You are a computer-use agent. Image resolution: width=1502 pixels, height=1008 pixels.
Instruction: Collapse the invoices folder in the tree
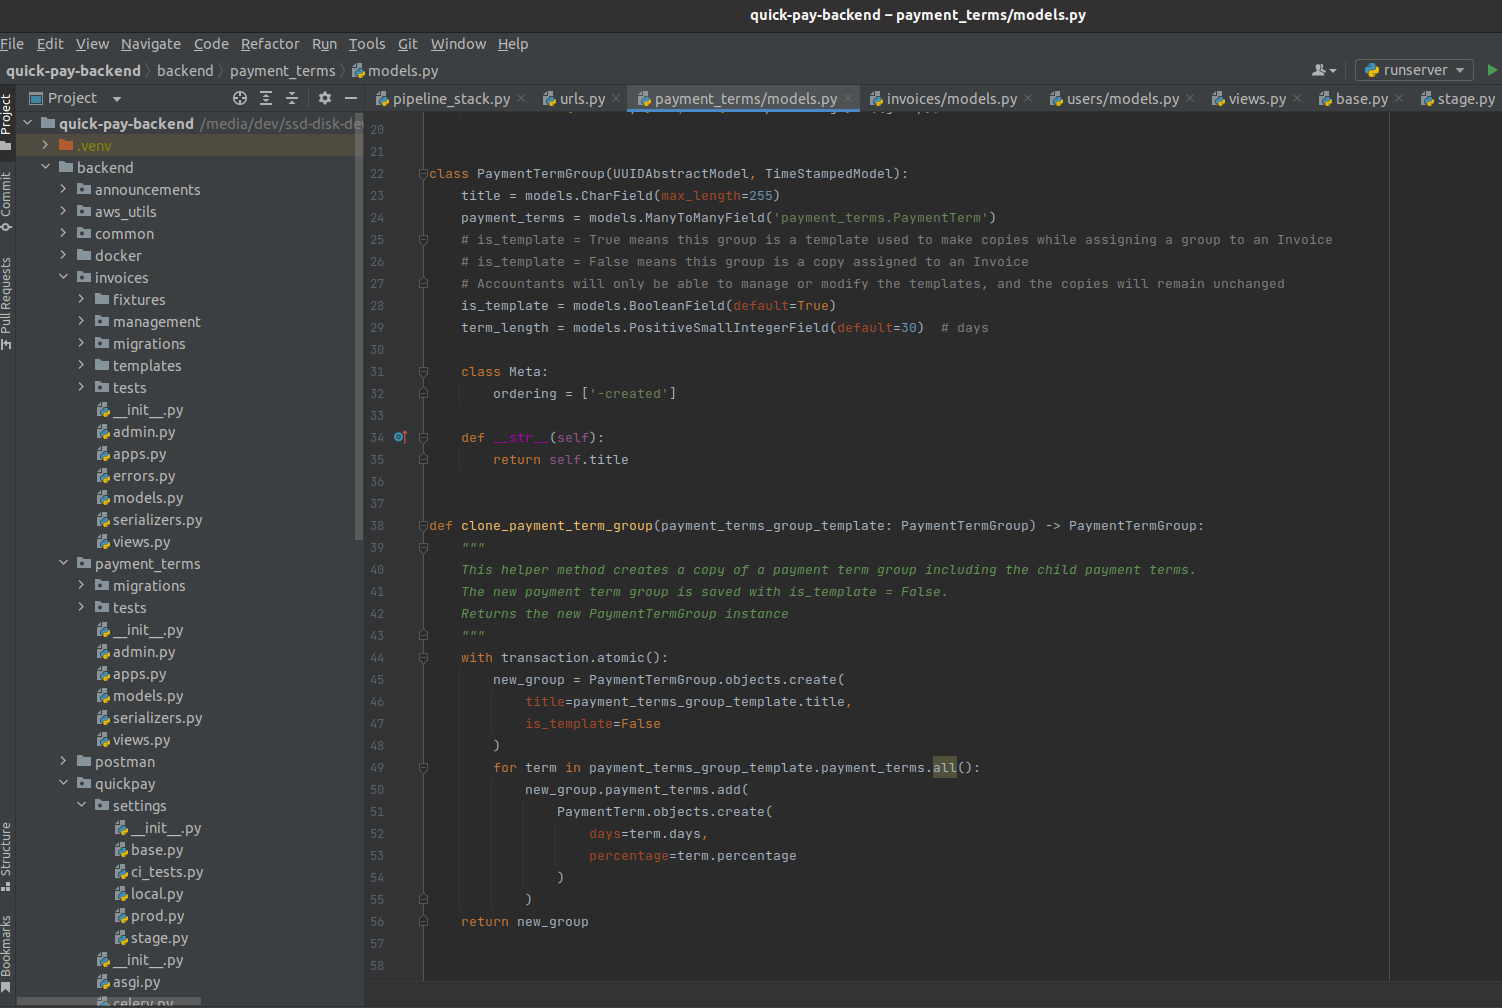63,278
